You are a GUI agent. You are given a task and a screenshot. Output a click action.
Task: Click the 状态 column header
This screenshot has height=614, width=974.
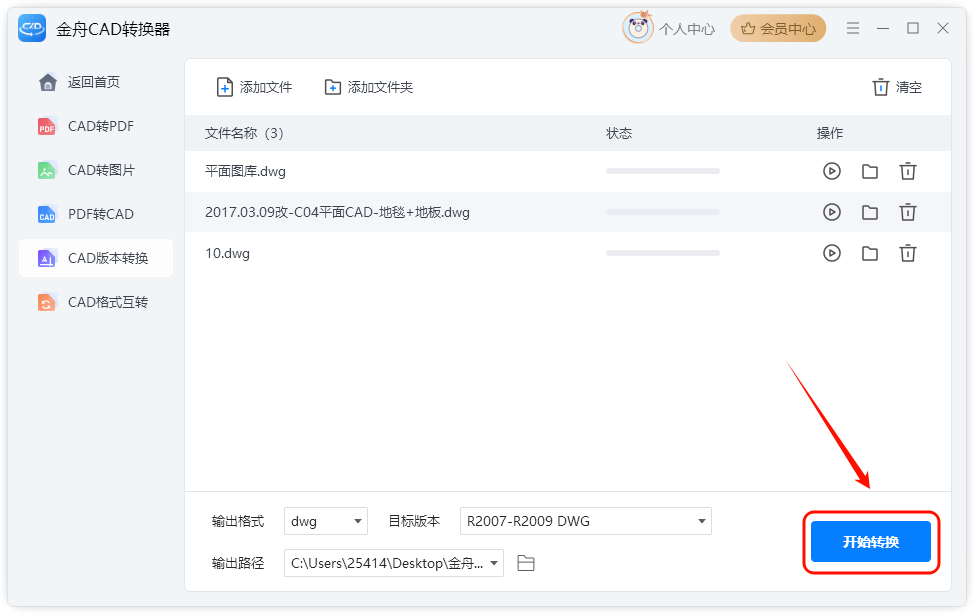pos(619,133)
